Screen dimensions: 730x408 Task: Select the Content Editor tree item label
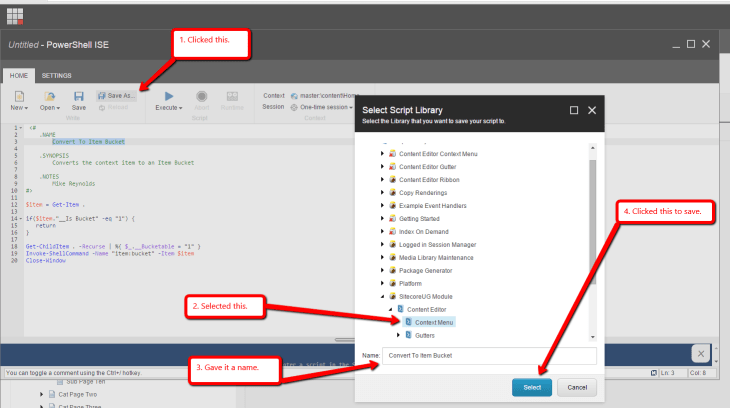[426, 309]
